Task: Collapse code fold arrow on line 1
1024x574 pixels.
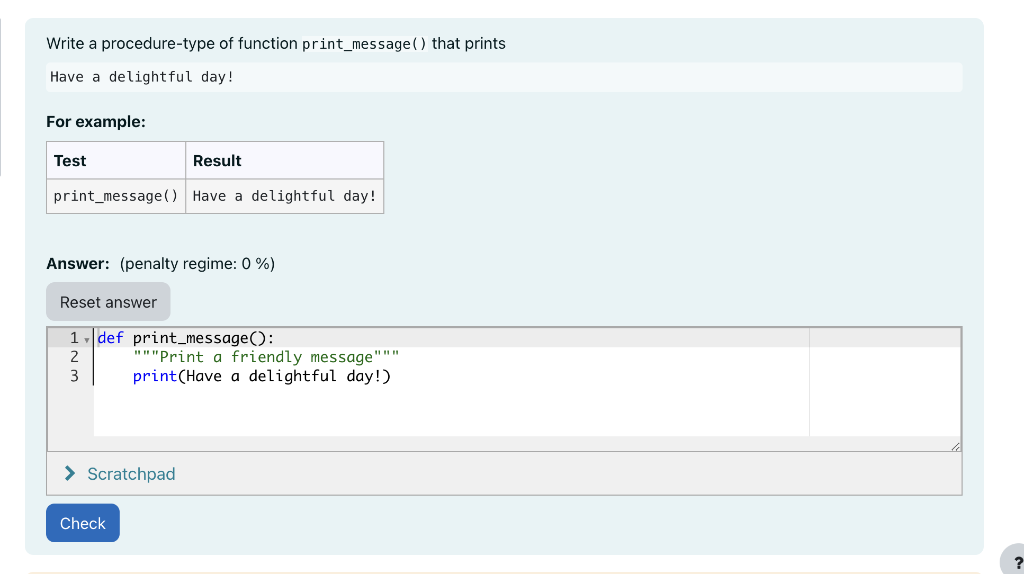Action: click(x=87, y=339)
